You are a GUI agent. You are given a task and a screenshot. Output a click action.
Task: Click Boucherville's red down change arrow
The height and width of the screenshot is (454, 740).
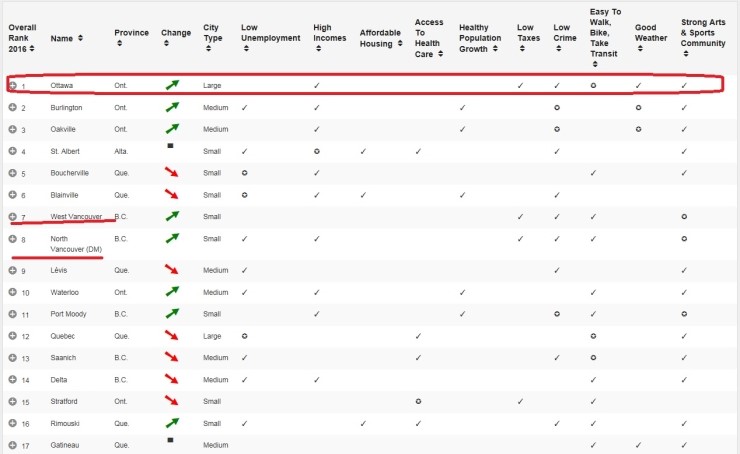(x=172, y=172)
